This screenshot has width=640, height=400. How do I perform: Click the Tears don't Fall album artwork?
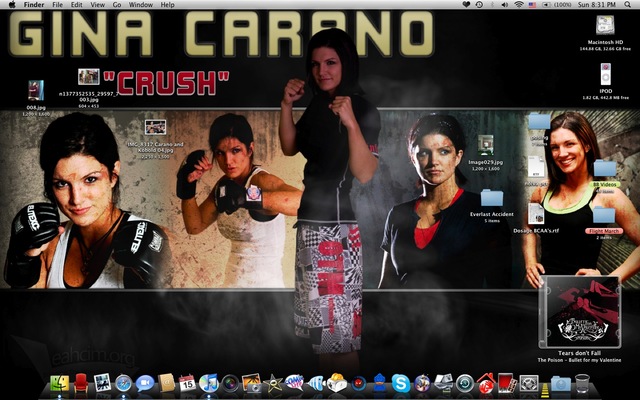(x=580, y=312)
